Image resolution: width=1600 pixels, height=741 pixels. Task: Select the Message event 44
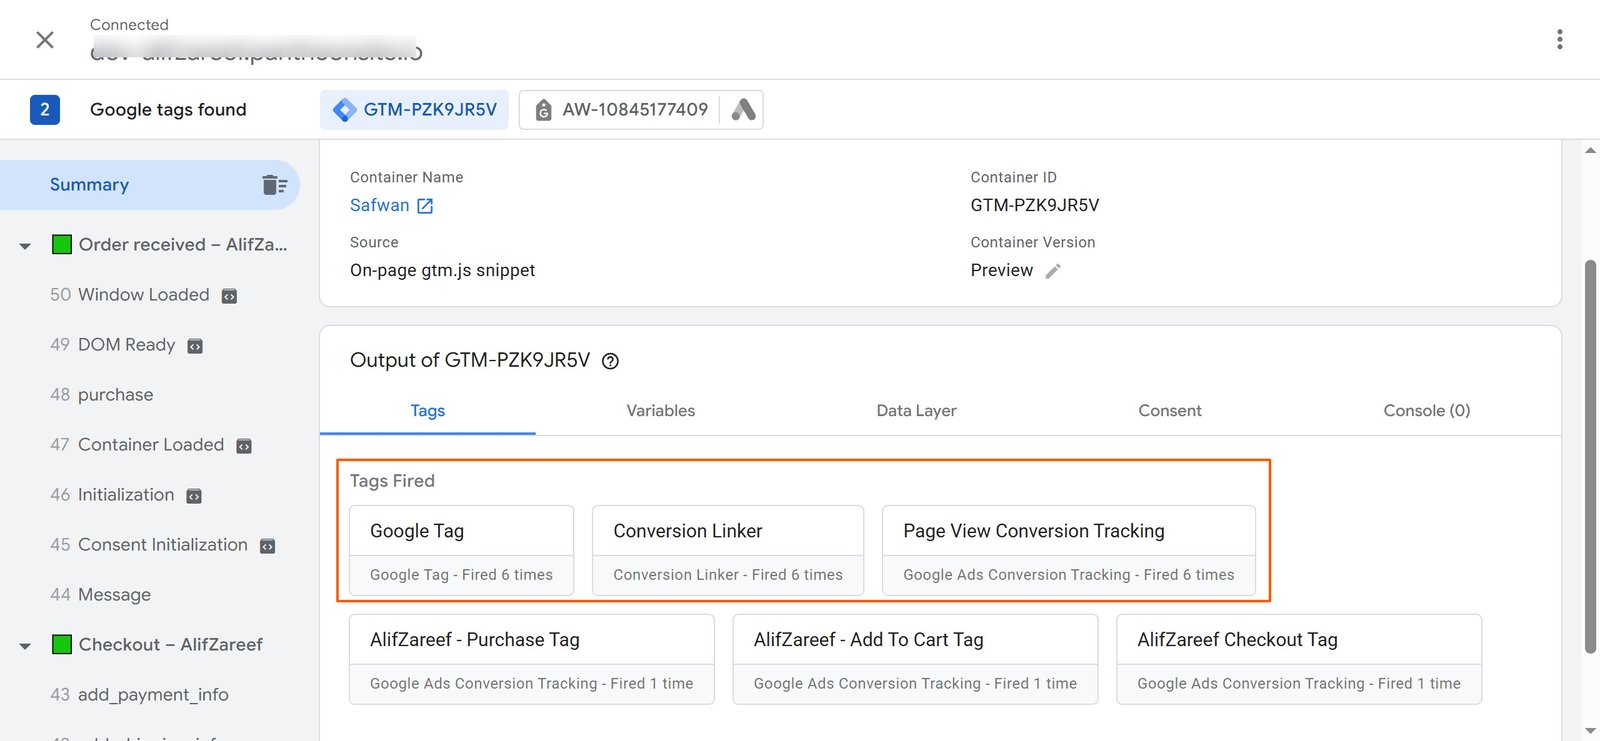(101, 595)
